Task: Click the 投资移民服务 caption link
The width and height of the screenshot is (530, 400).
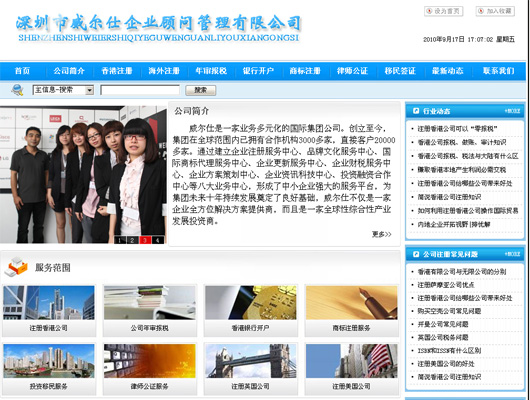Action: coord(48,386)
